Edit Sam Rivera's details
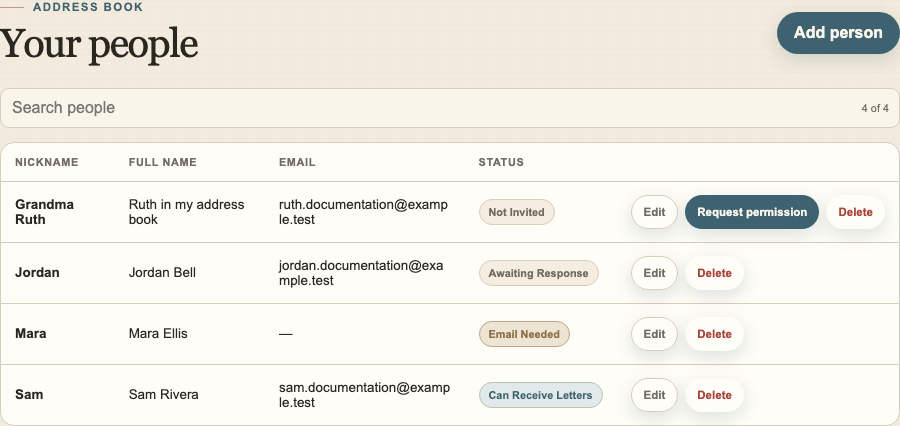900x426 pixels. coord(654,394)
